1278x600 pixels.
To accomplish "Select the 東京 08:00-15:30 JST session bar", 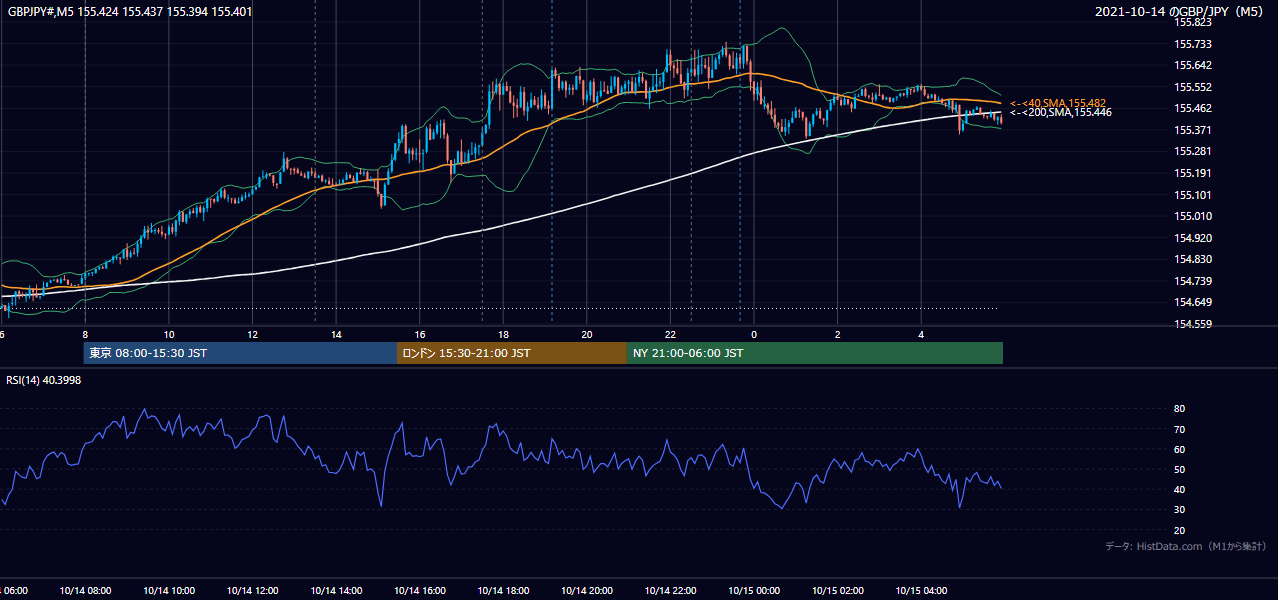I will pos(241,353).
